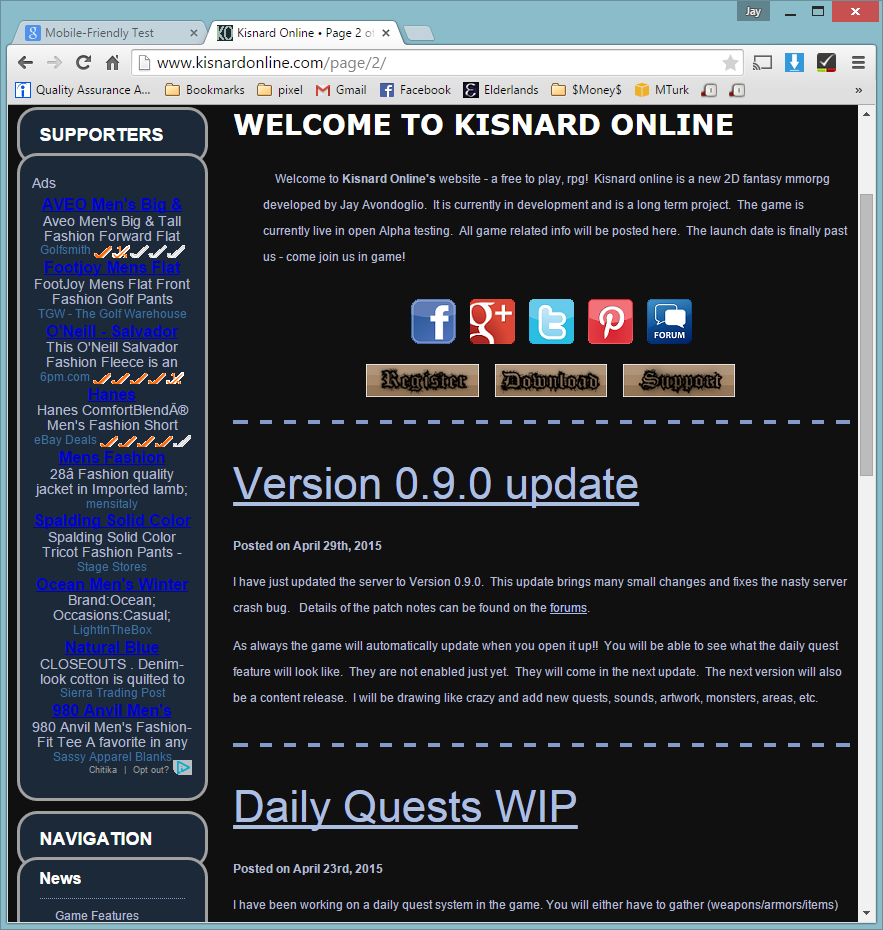This screenshot has height=930, width=883.
Task: Close the Kisnard Online tab
Action: [386, 33]
